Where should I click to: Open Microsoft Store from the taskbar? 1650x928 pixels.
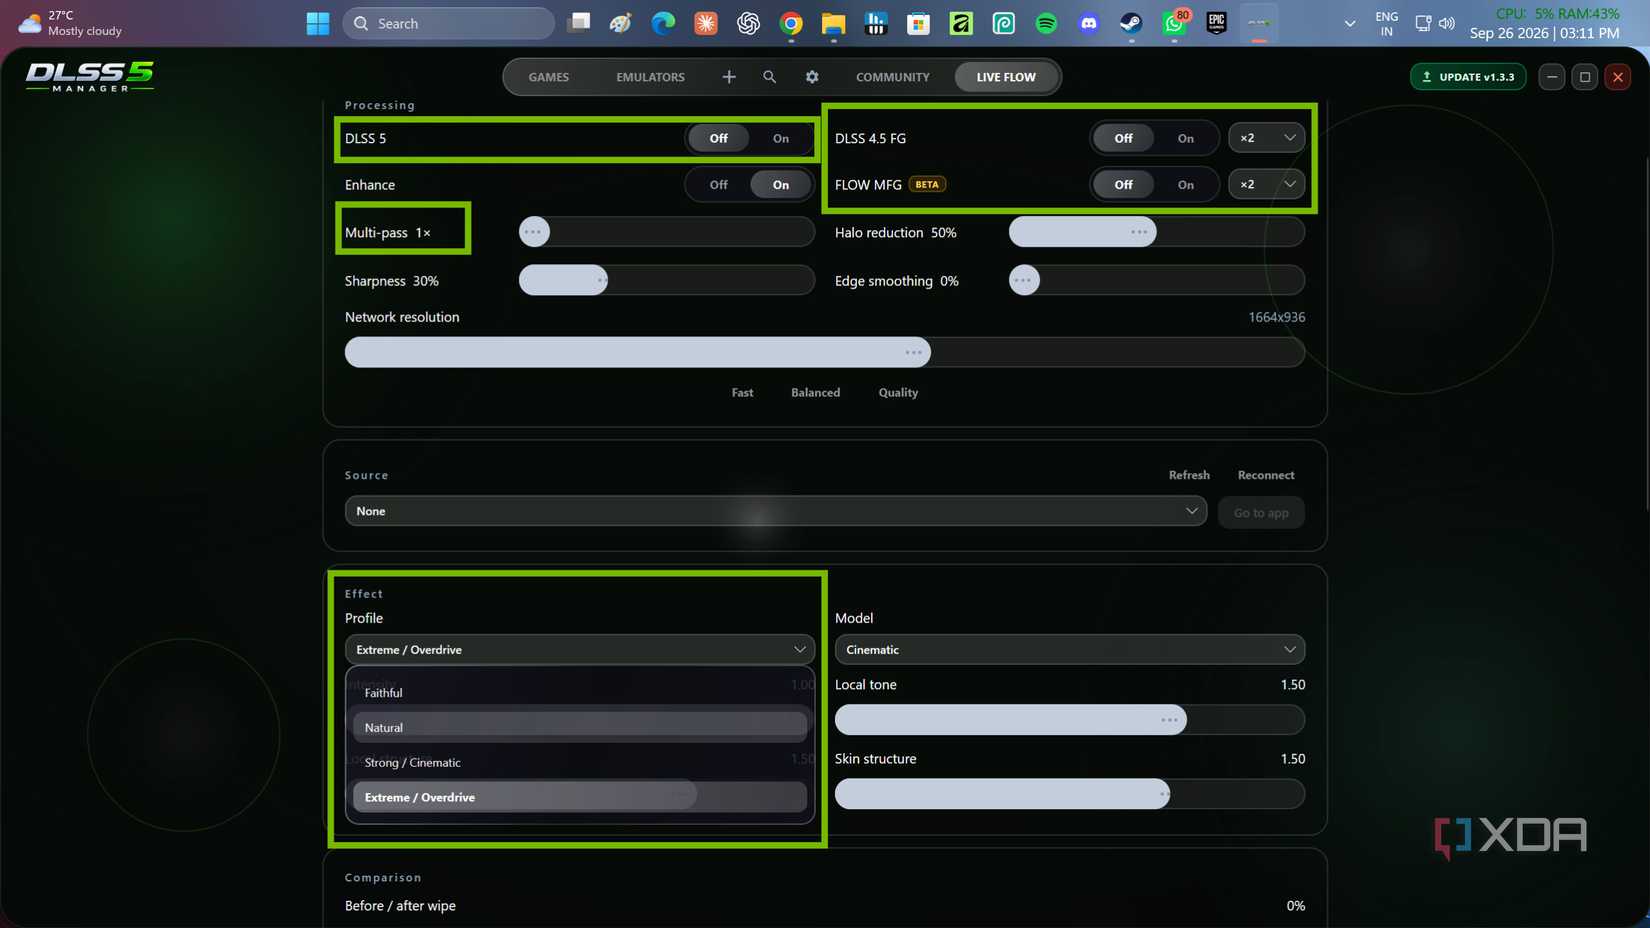tap(918, 23)
